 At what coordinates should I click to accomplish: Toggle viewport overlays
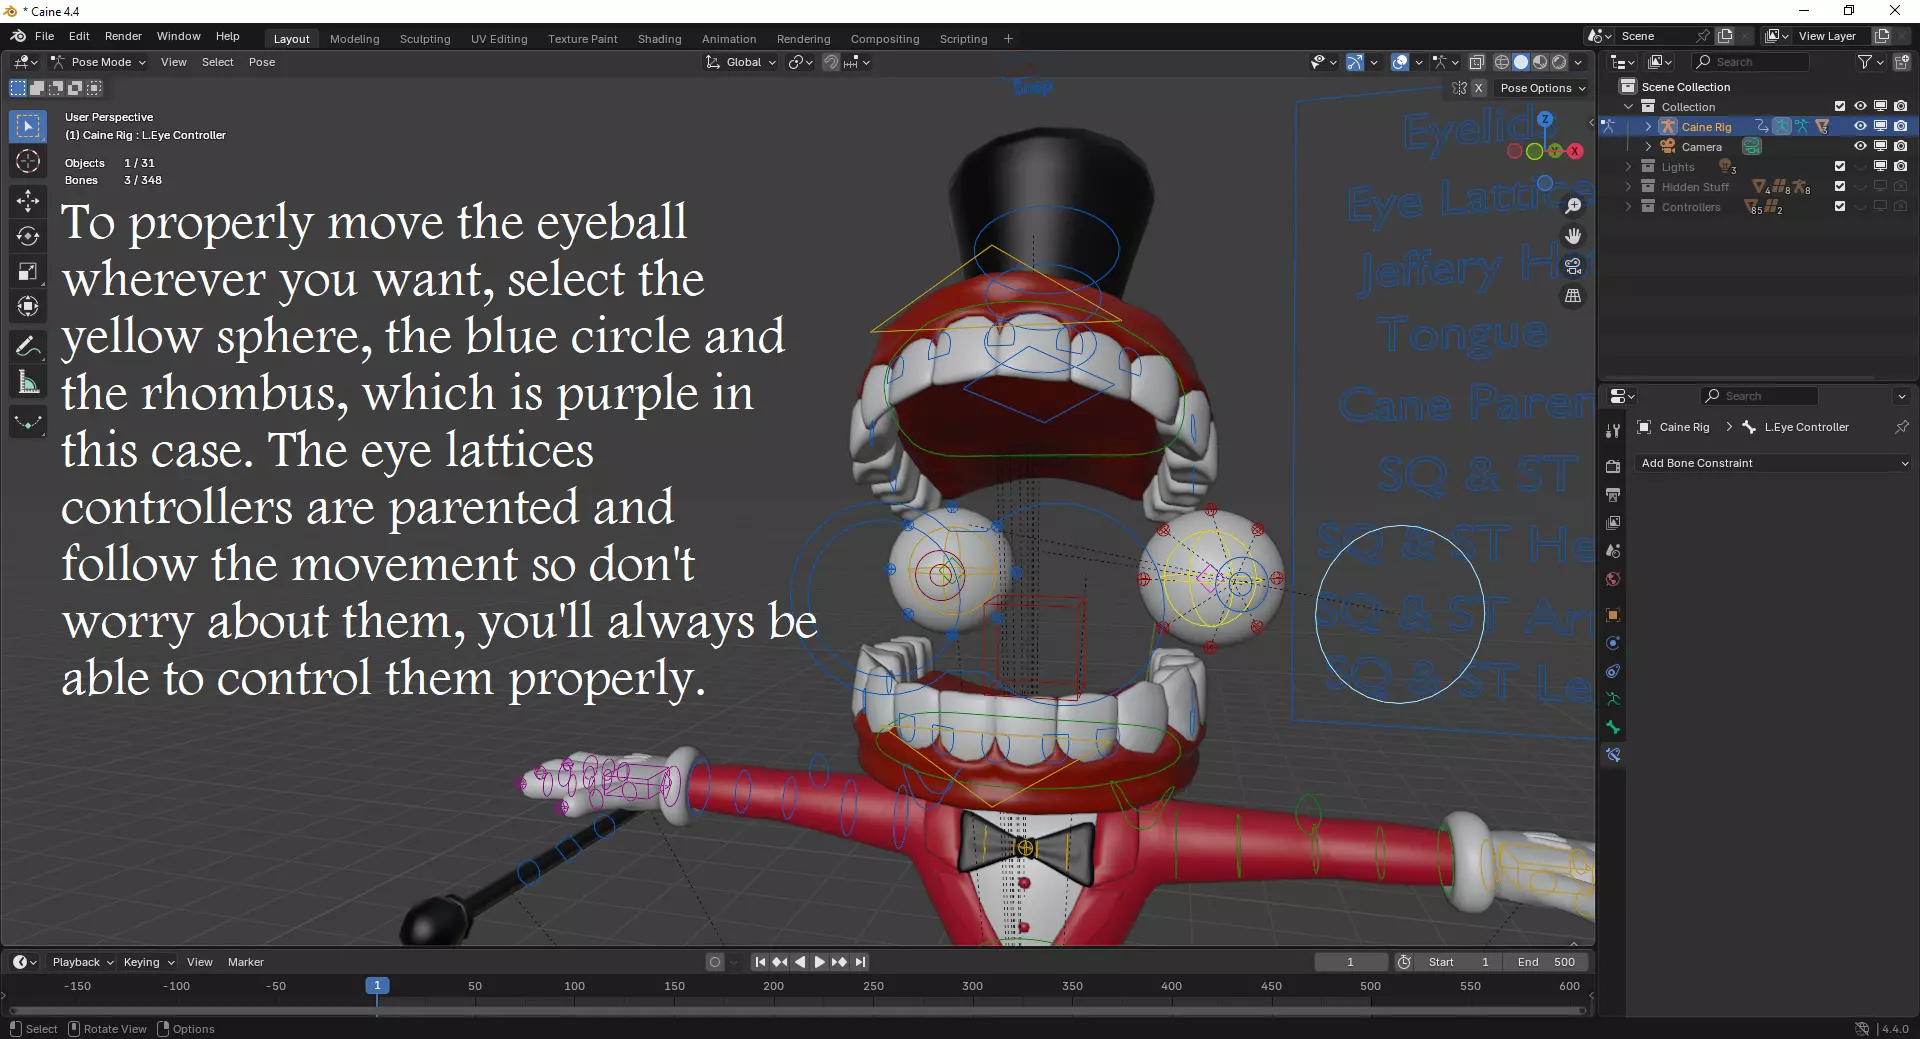point(1400,62)
